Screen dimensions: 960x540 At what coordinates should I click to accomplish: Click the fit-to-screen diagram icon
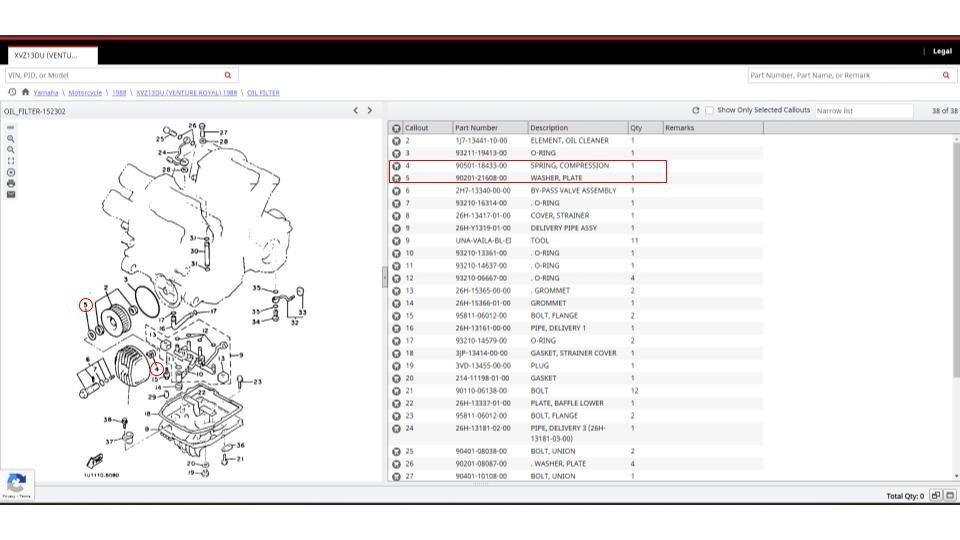pos(11,160)
